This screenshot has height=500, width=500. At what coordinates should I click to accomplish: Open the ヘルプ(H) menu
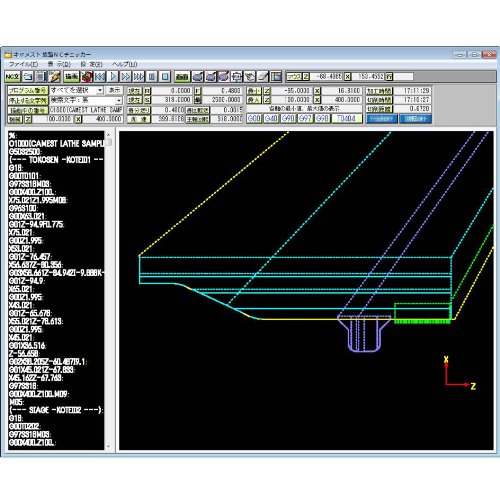point(125,64)
